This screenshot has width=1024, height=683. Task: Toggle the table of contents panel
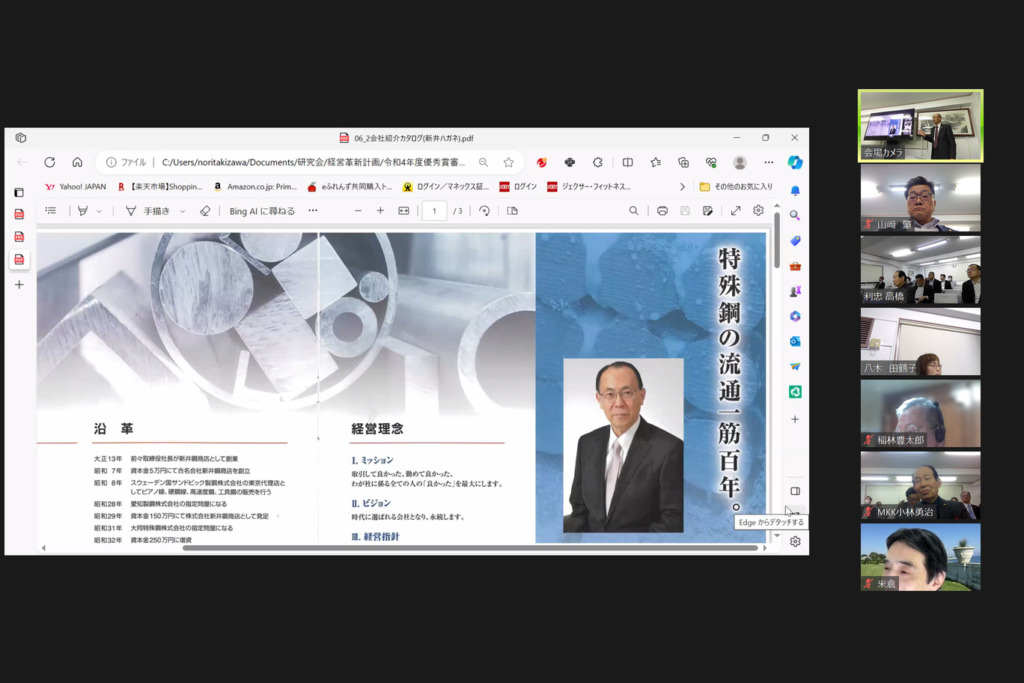point(51,211)
